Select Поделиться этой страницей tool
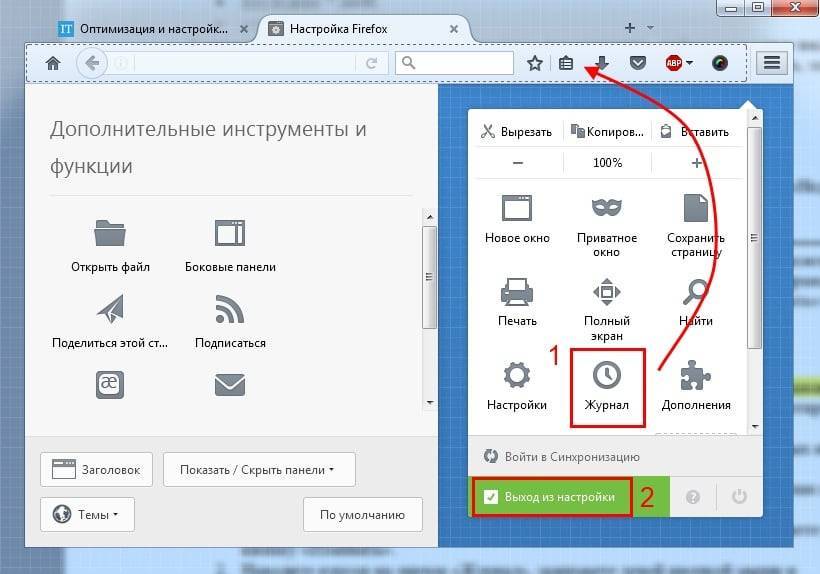 click(110, 321)
